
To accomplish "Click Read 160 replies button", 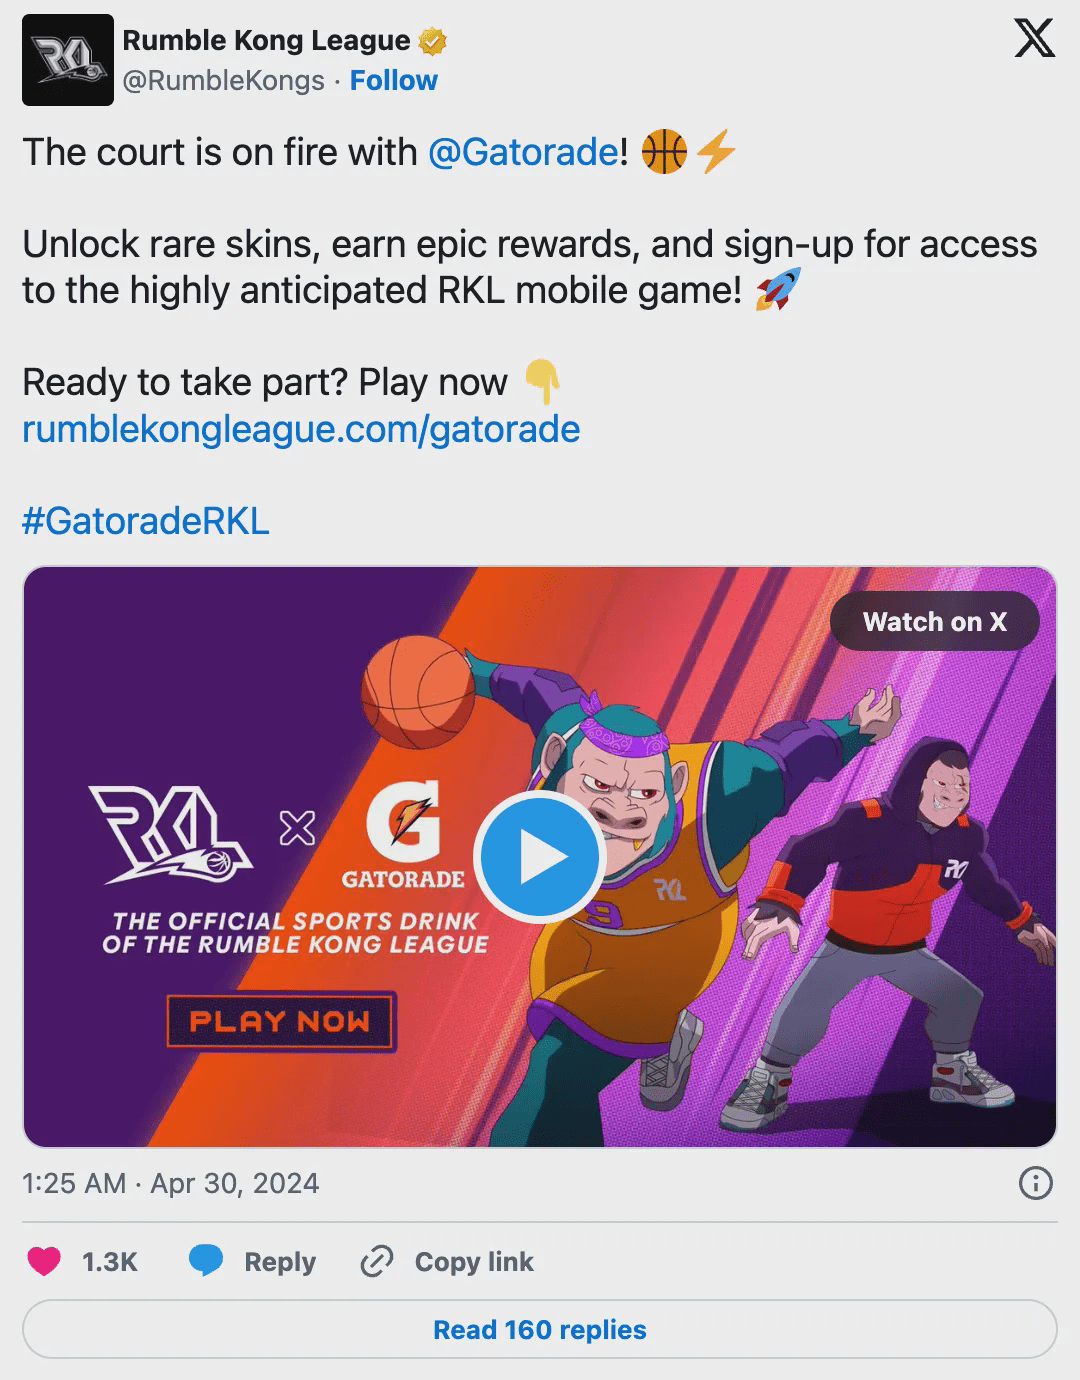I will 540,1329.
